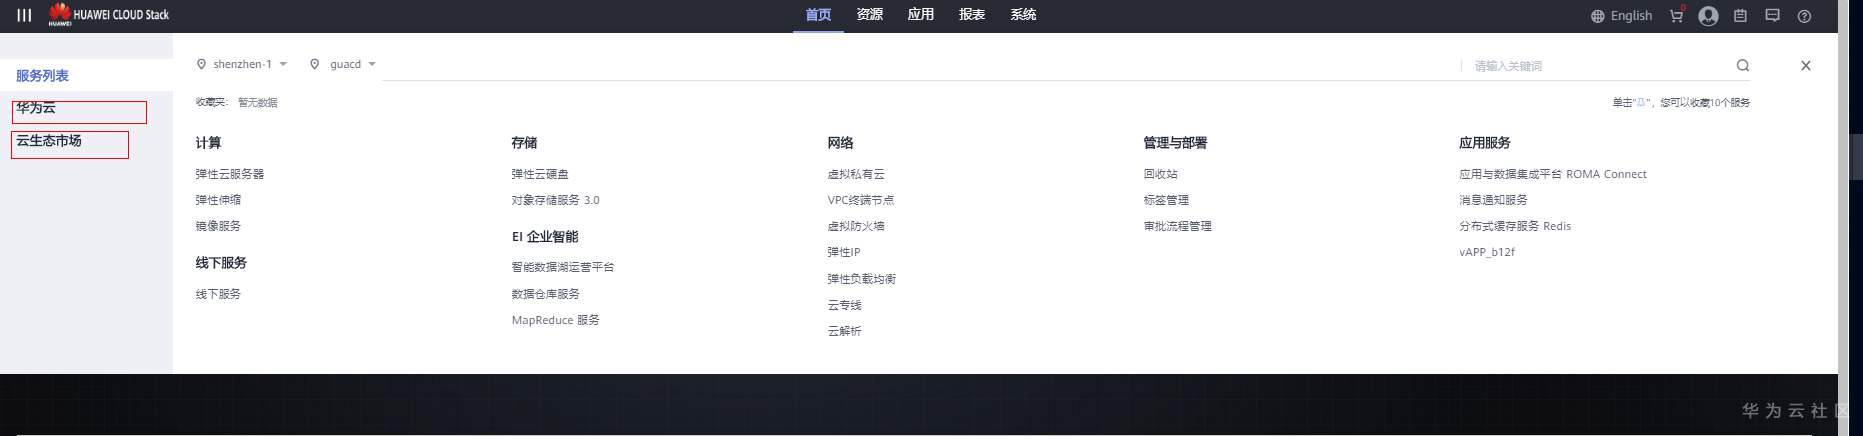
Task: Click the 管理与部署 category heading
Action: point(1175,143)
